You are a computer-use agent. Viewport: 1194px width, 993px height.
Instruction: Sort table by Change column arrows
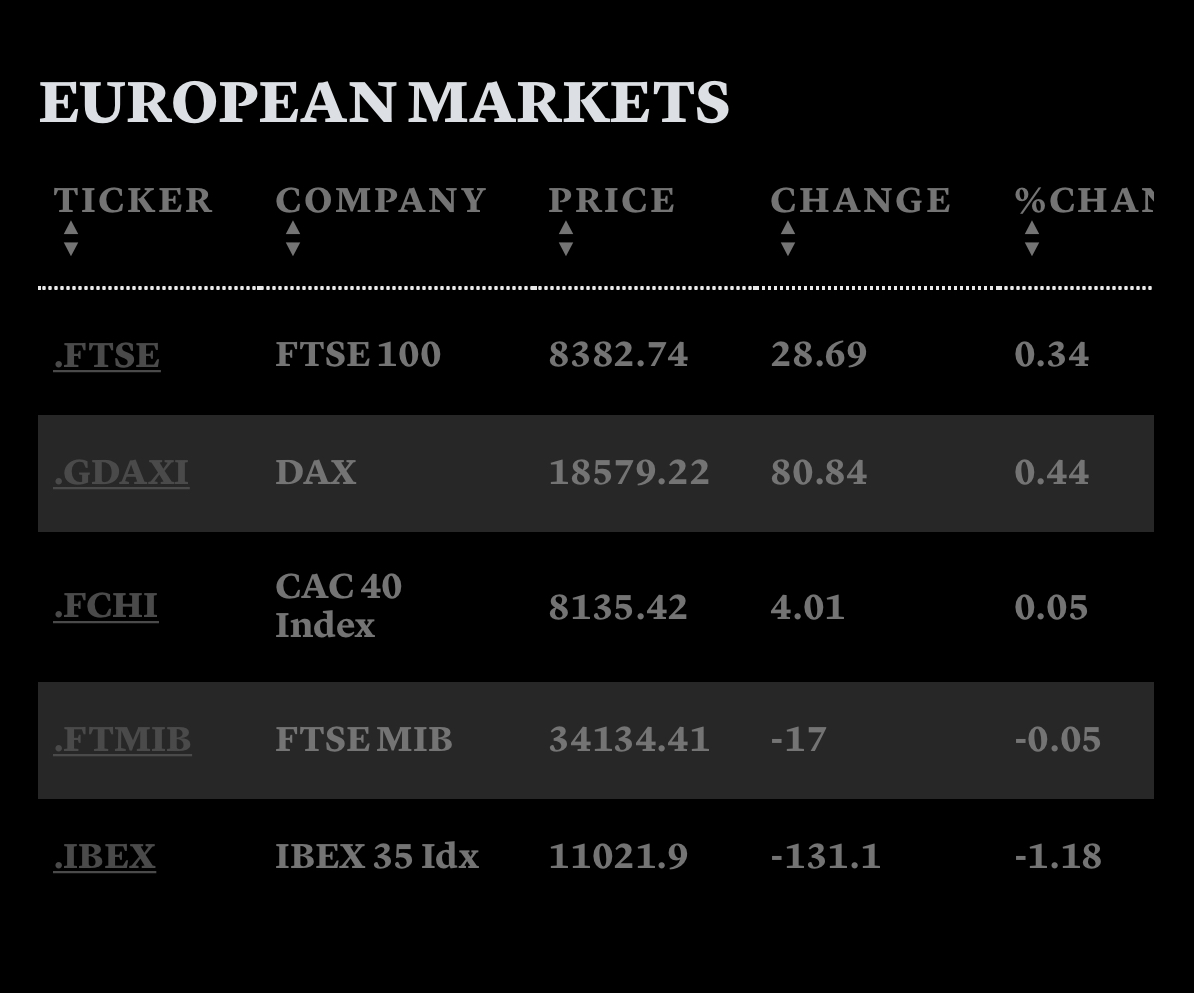pyautogui.click(x=787, y=239)
